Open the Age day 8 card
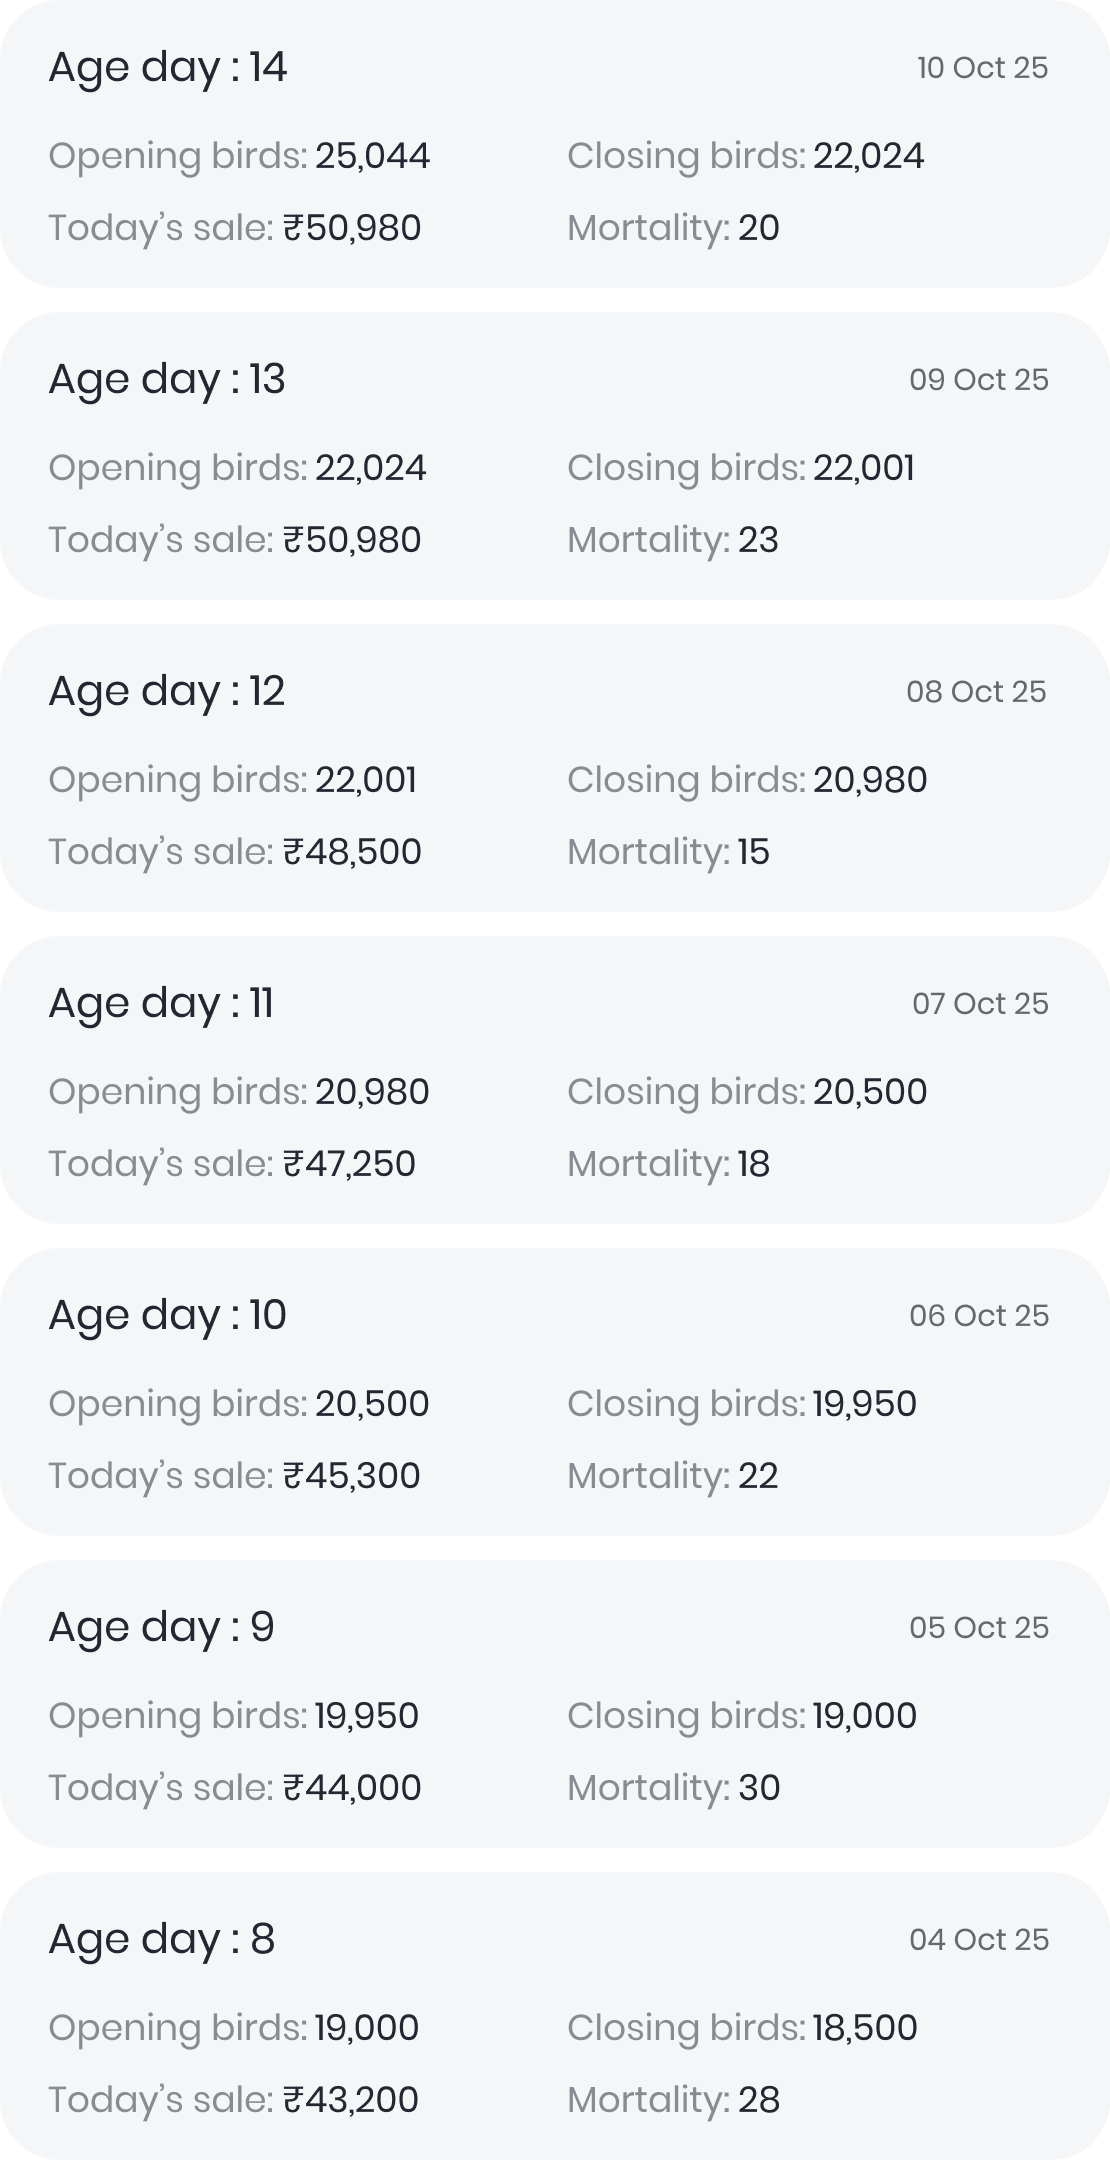The width and height of the screenshot is (1110, 2160). [161, 1940]
